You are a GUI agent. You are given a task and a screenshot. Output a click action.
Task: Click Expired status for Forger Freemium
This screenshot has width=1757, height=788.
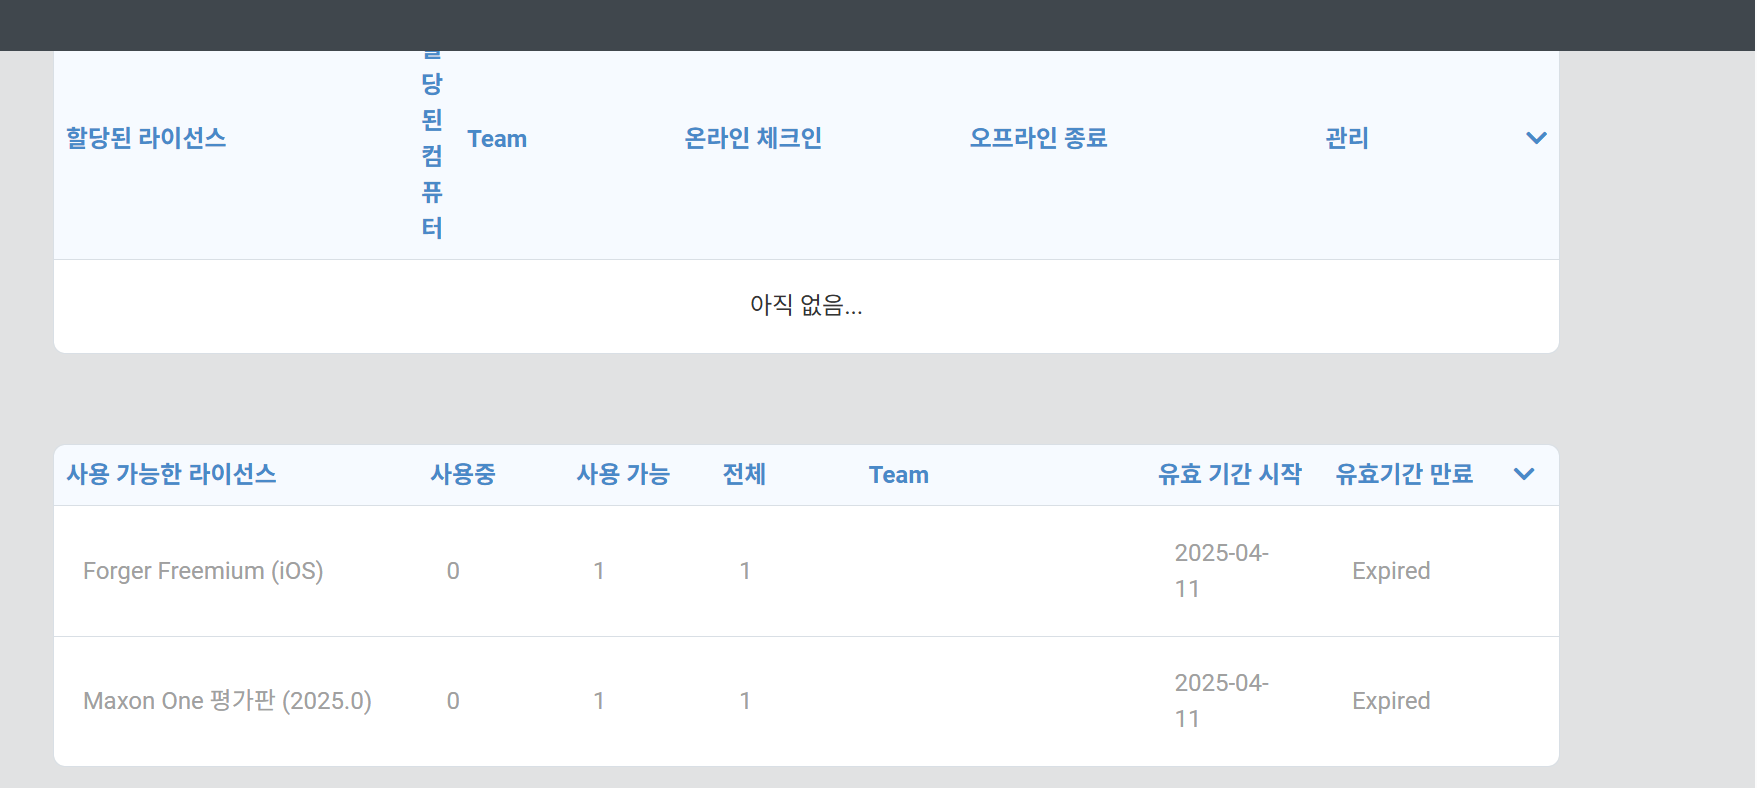click(1391, 571)
